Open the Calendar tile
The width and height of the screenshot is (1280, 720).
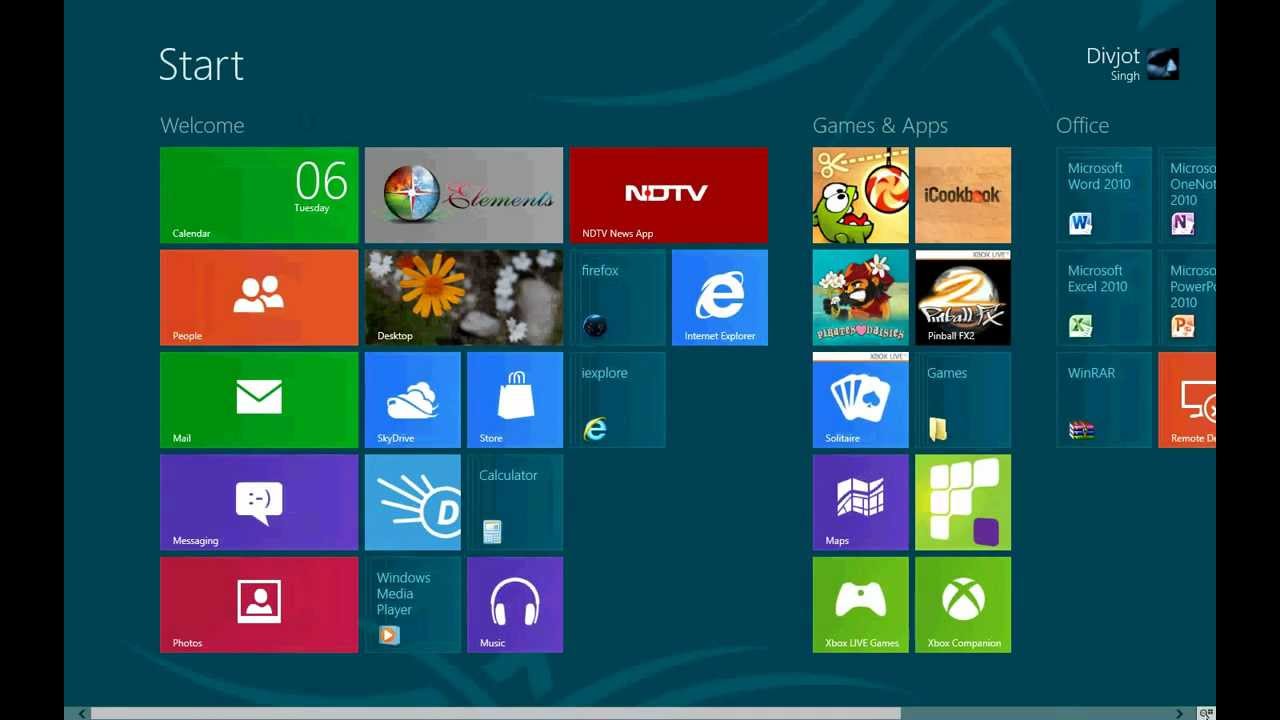point(259,195)
